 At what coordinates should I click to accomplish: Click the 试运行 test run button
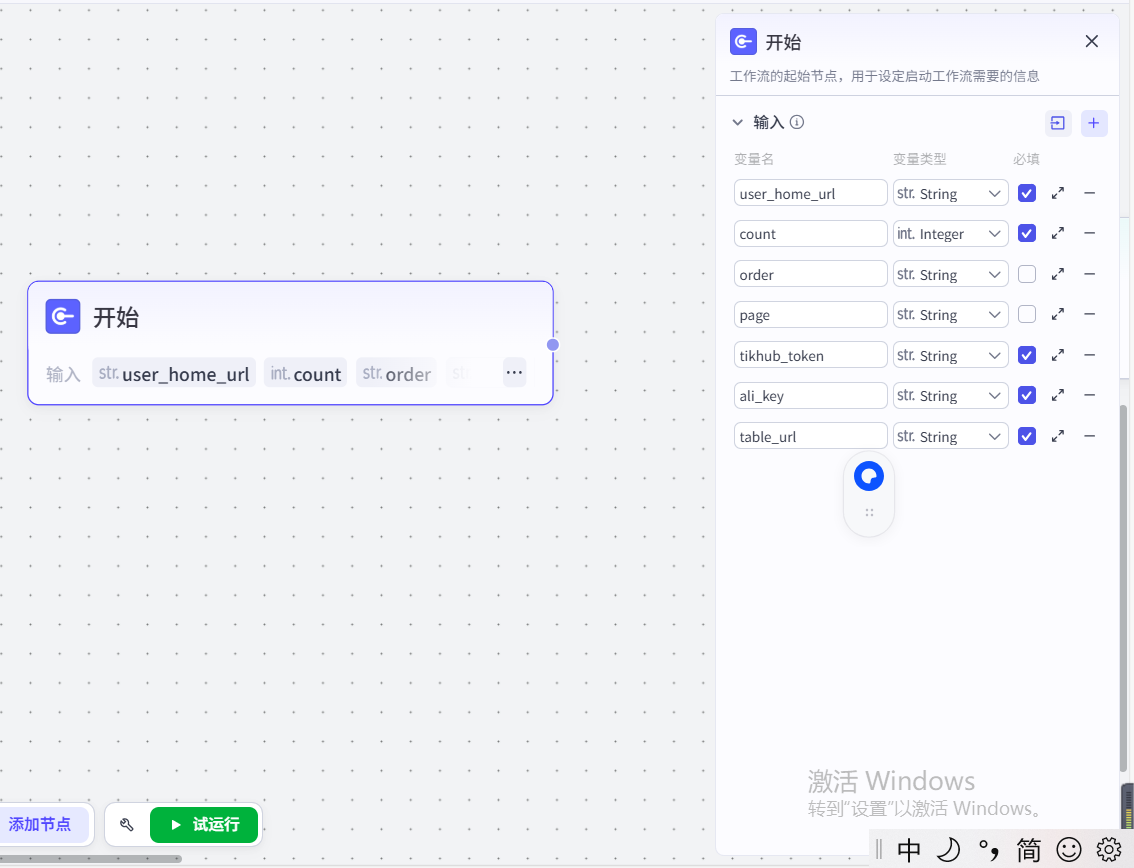click(x=204, y=825)
